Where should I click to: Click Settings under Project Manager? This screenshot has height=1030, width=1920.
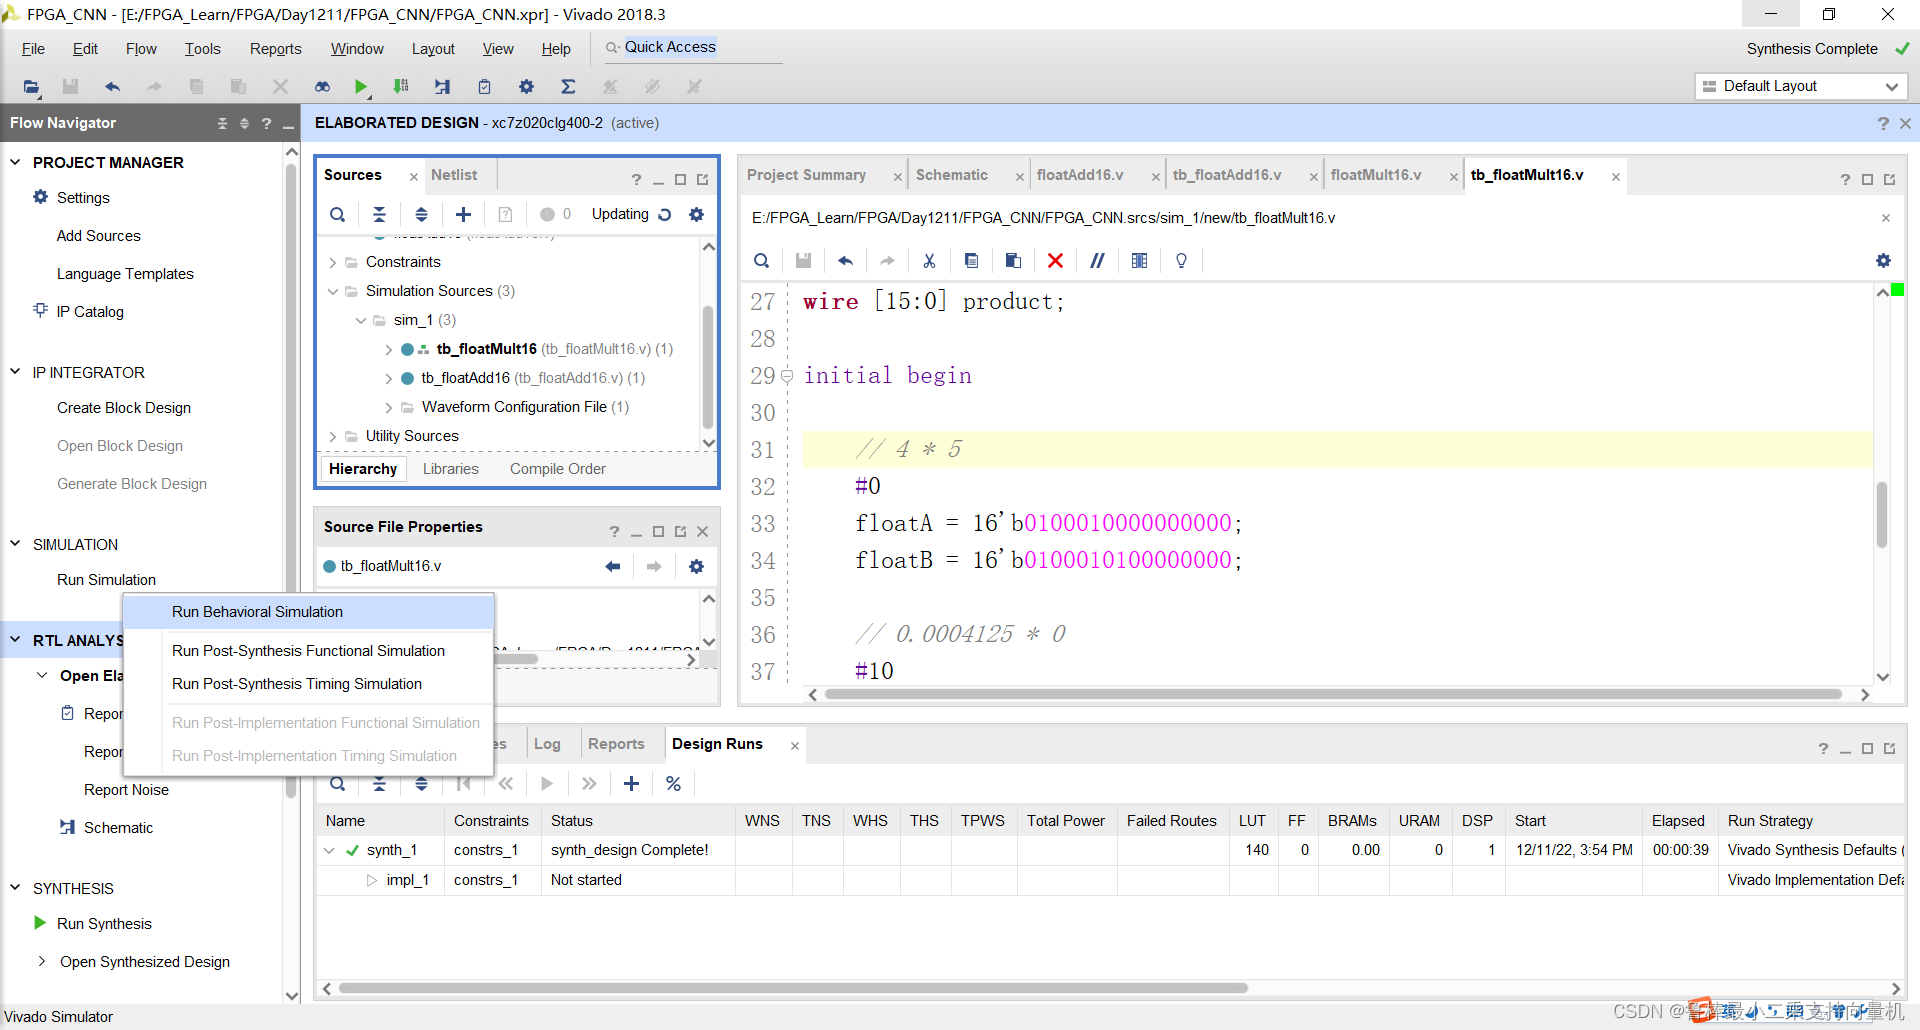click(83, 198)
